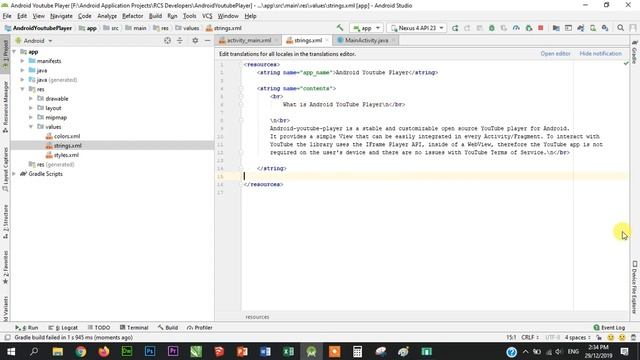This screenshot has height=360, width=640.
Task: Click the Debug app bug icon
Action: (x=492, y=28)
